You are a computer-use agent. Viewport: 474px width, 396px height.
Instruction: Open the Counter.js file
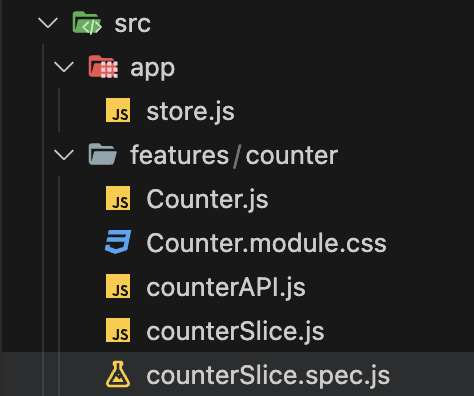(x=207, y=199)
